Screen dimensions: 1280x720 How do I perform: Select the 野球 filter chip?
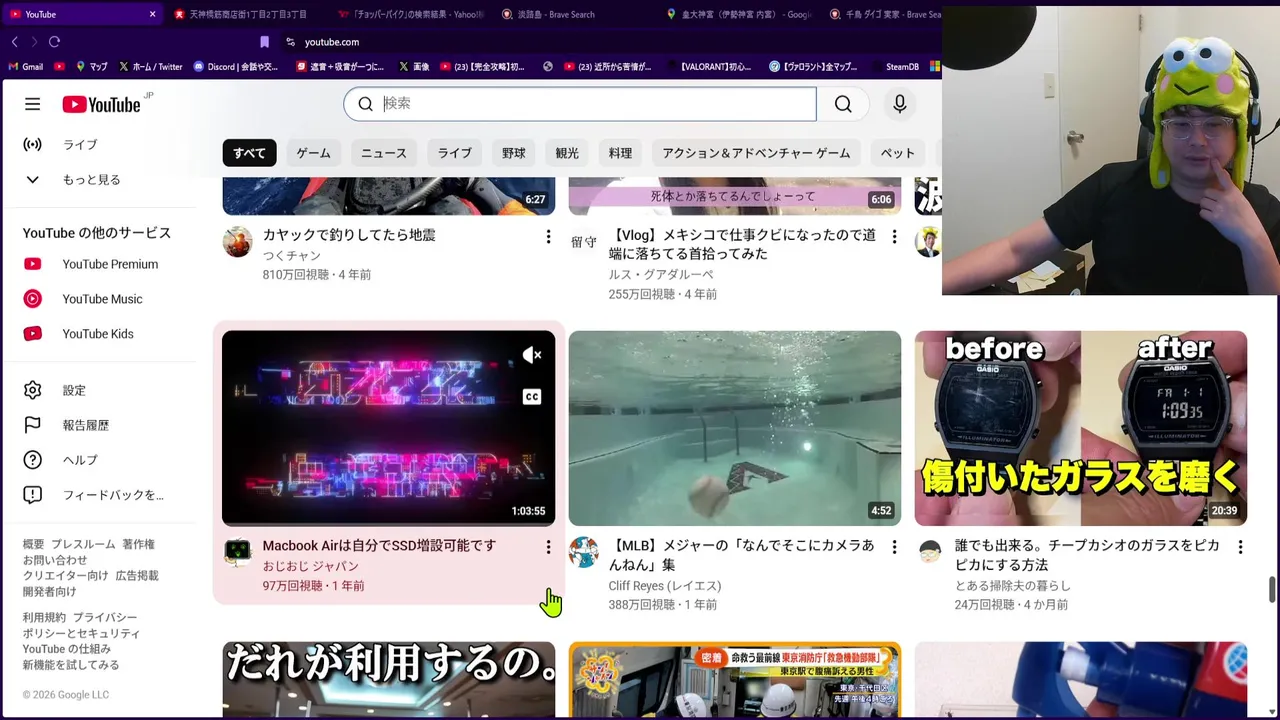pyautogui.click(x=514, y=153)
